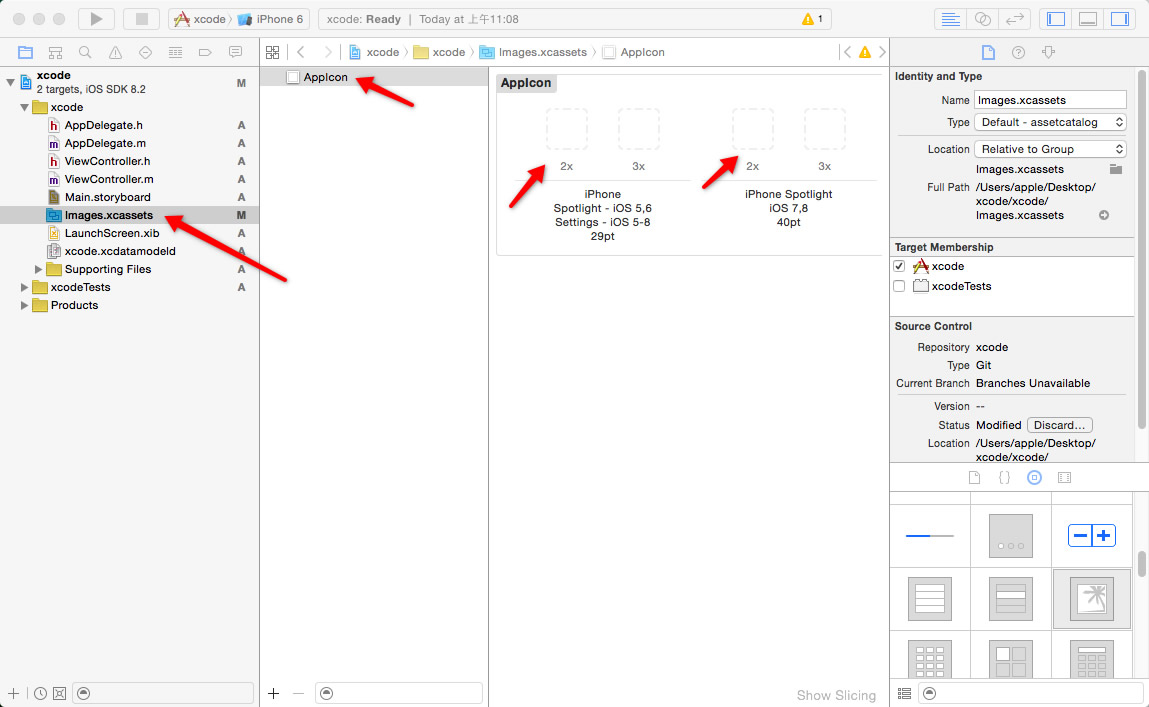Open the Test navigator tab

coord(145,52)
